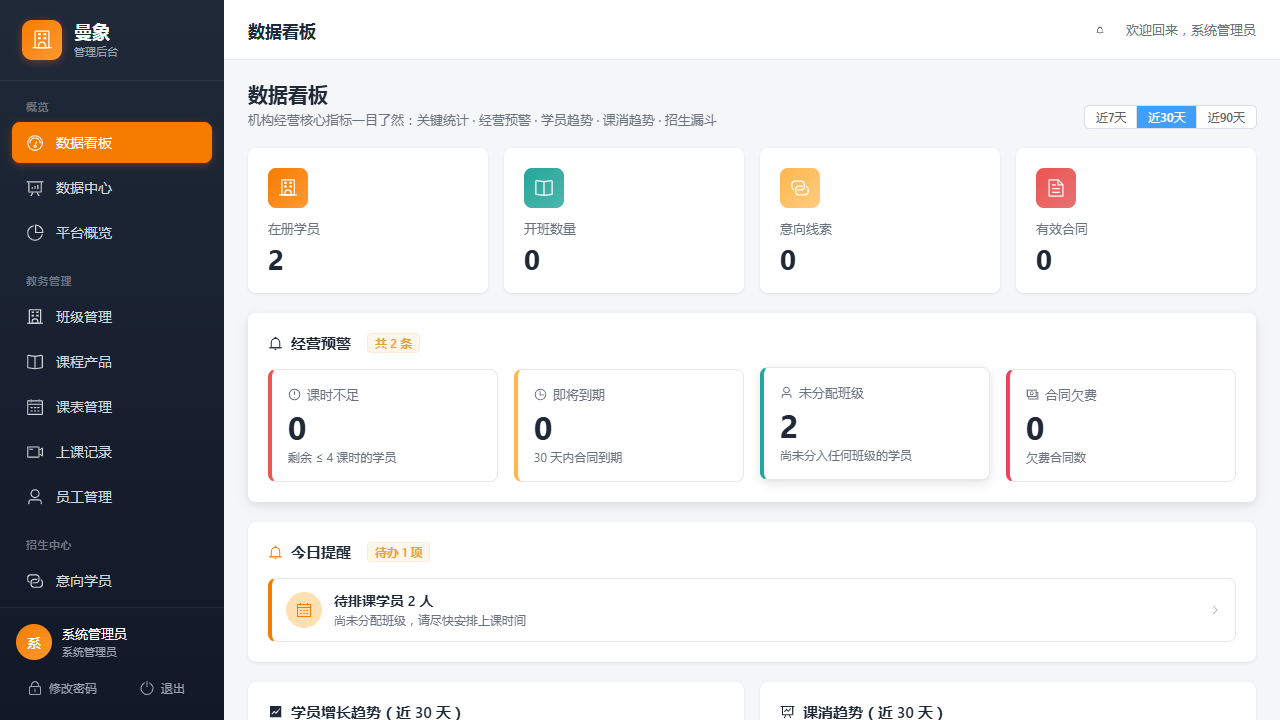Click the green 开班数量 book icon
The image size is (1280, 720).
pyautogui.click(x=544, y=188)
